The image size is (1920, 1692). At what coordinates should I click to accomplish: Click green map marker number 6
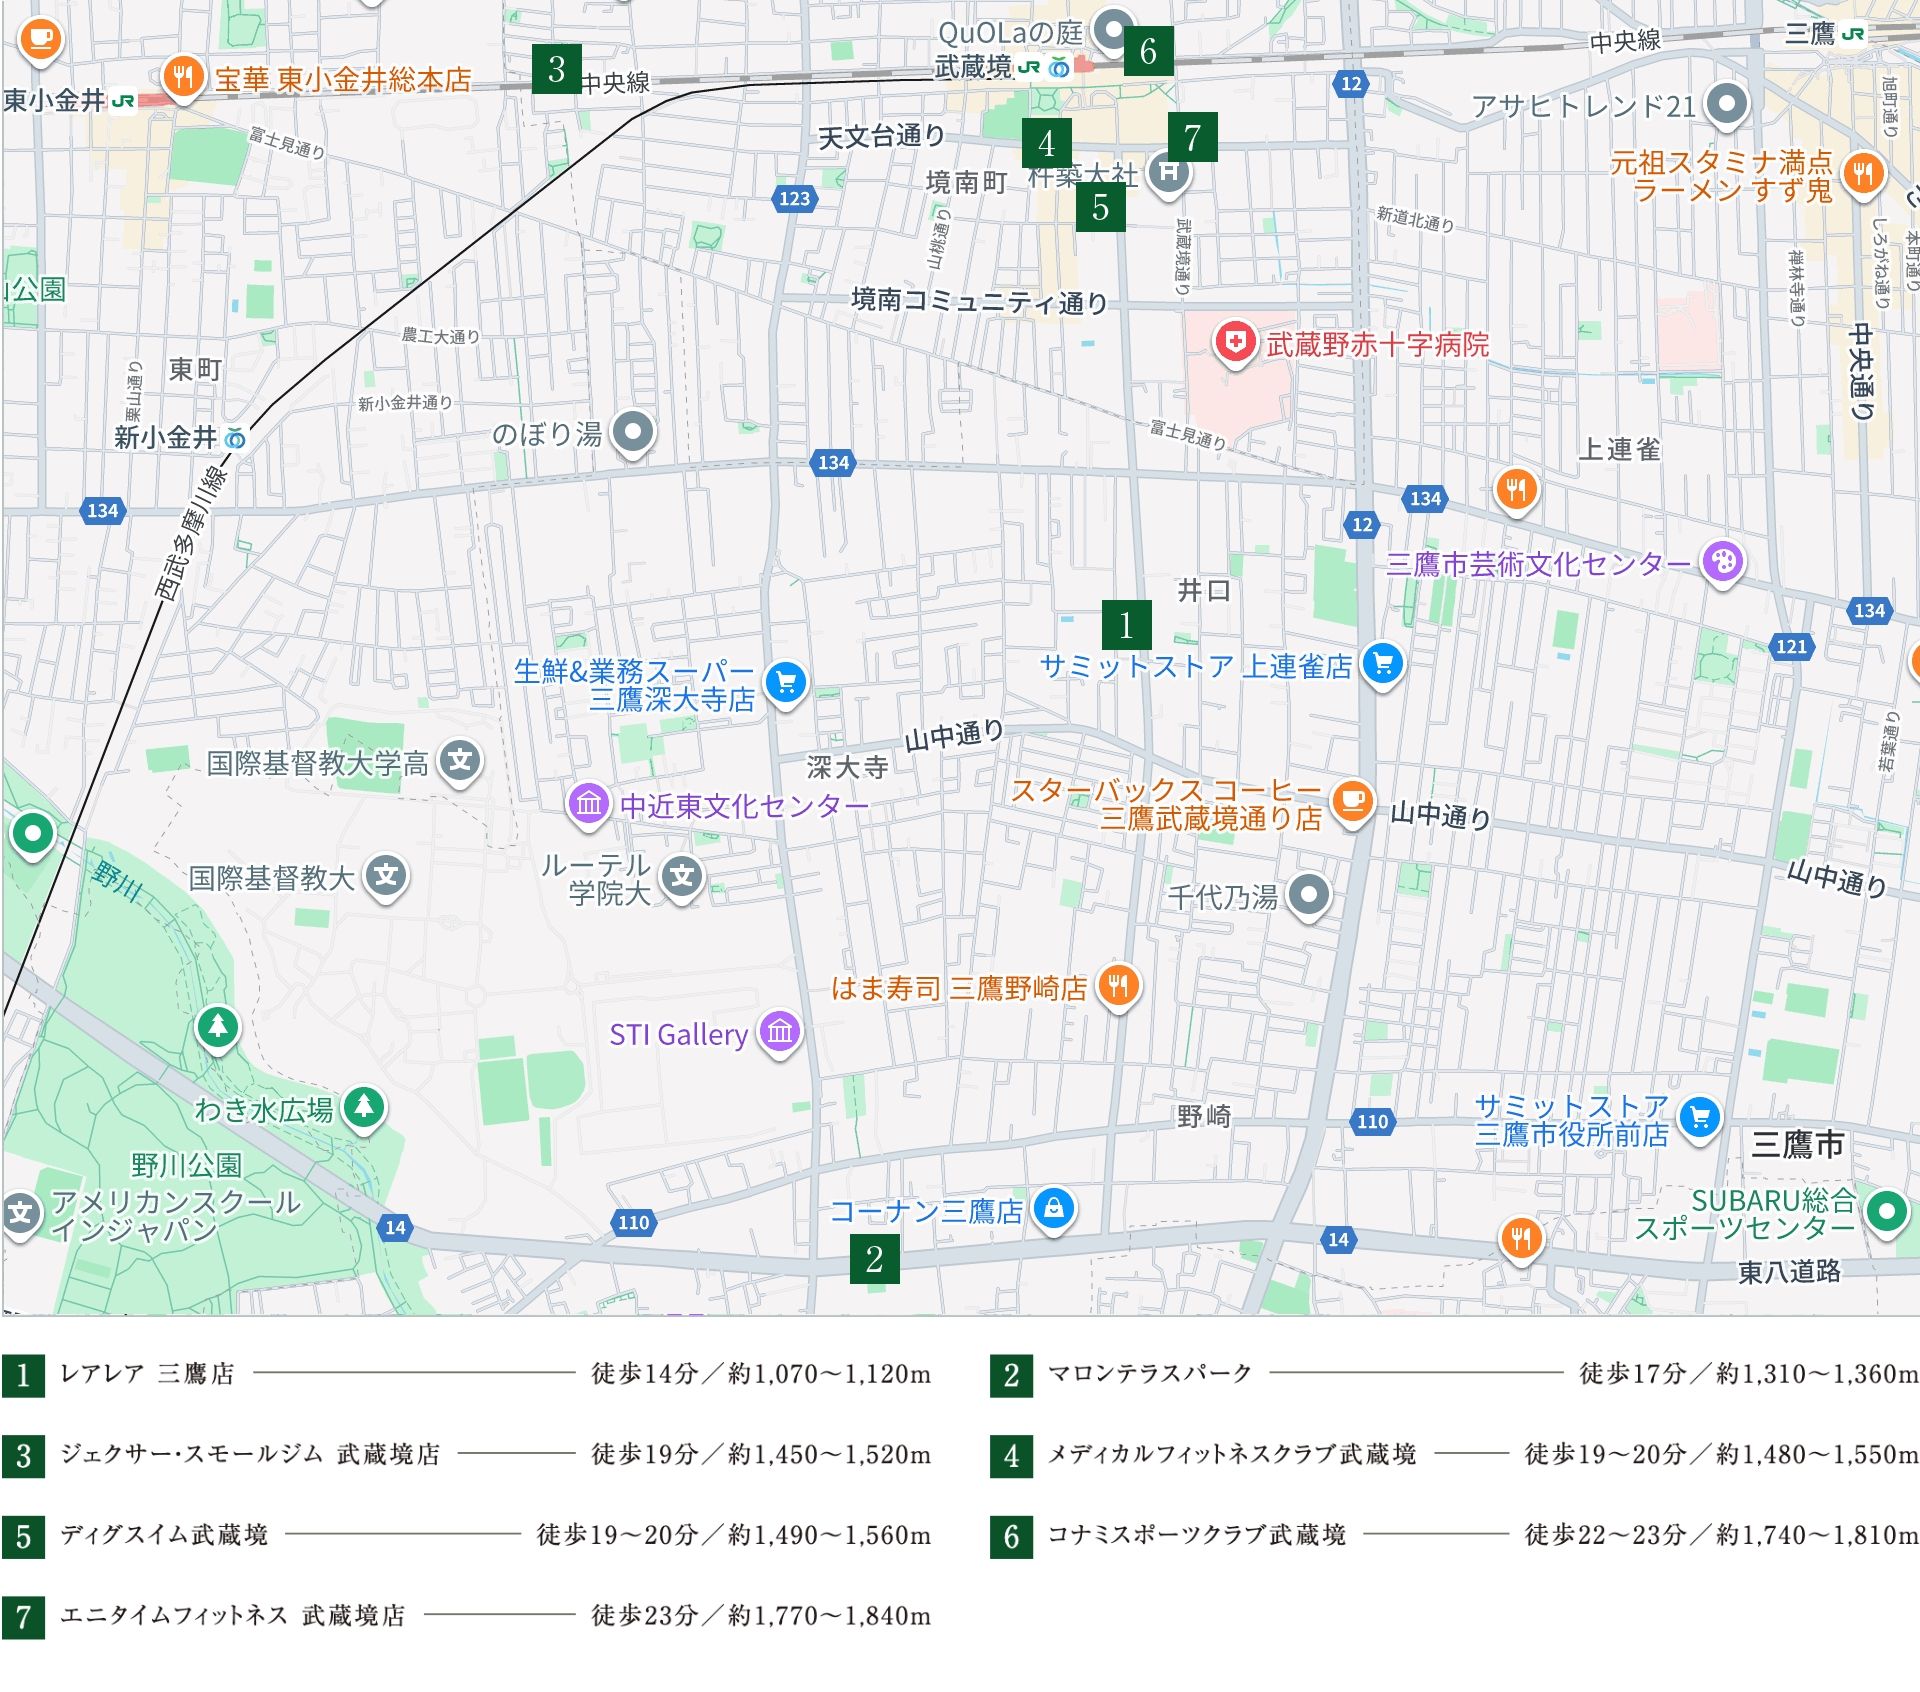[x=1148, y=51]
